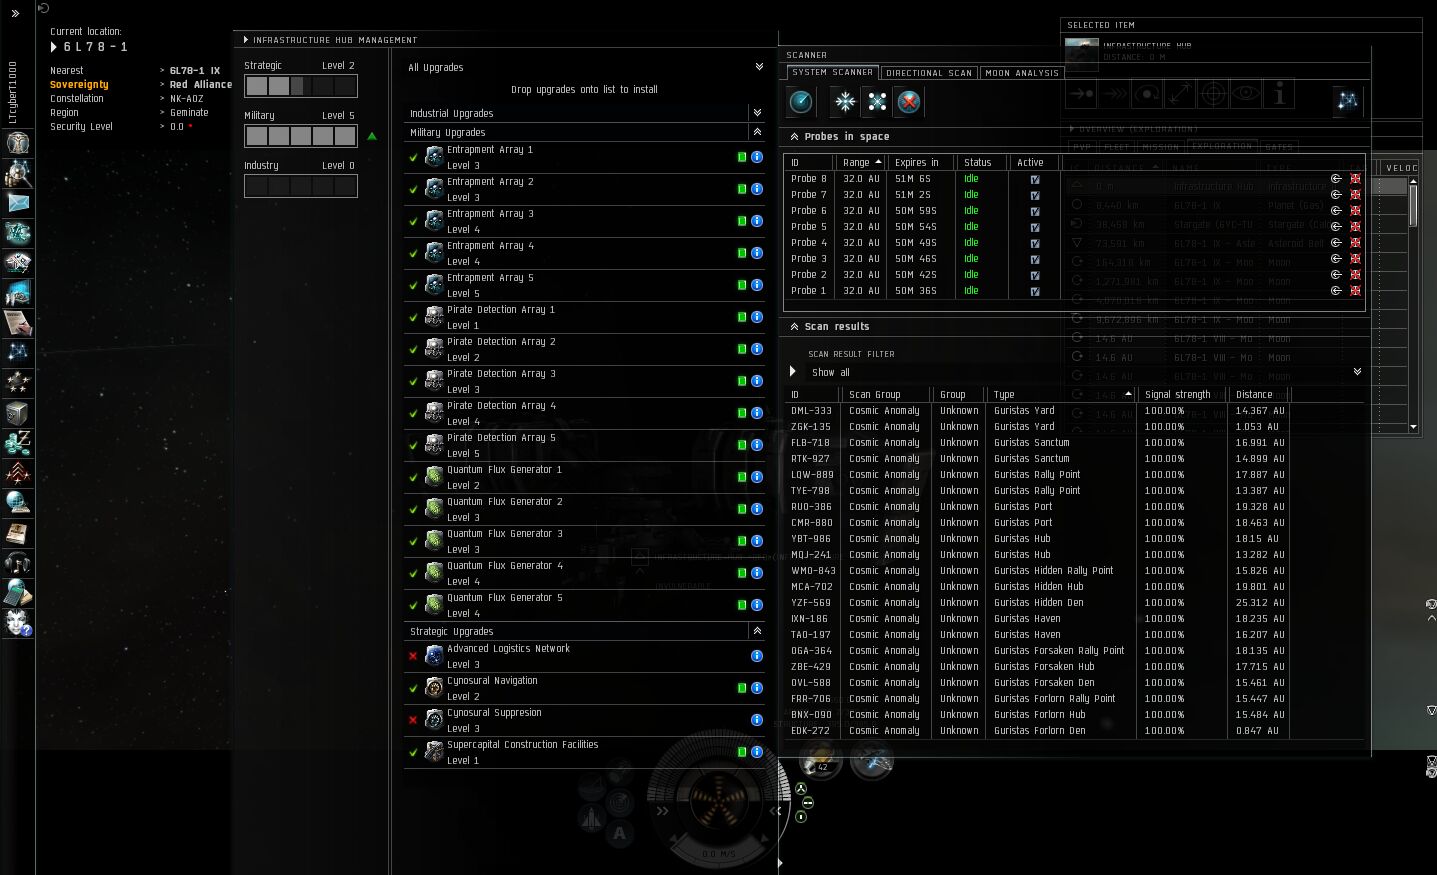
Task: Open the solar system map icon in scanner
Action: (1348, 99)
